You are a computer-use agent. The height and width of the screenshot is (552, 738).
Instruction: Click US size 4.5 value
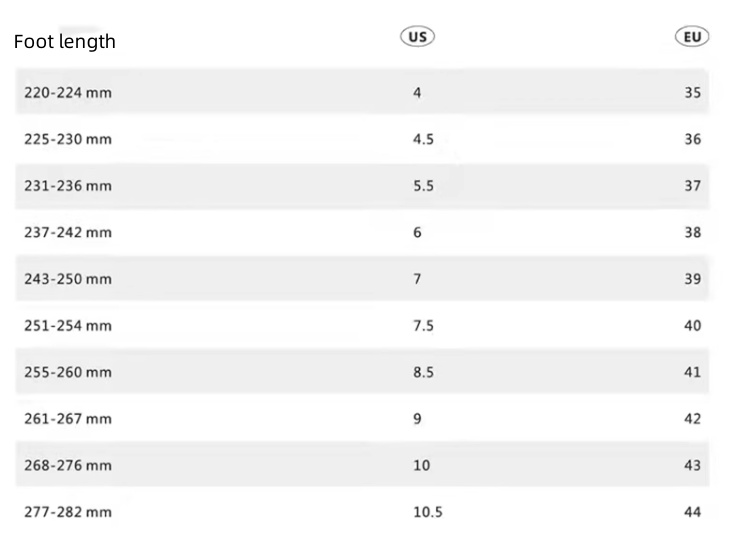pyautogui.click(x=423, y=140)
